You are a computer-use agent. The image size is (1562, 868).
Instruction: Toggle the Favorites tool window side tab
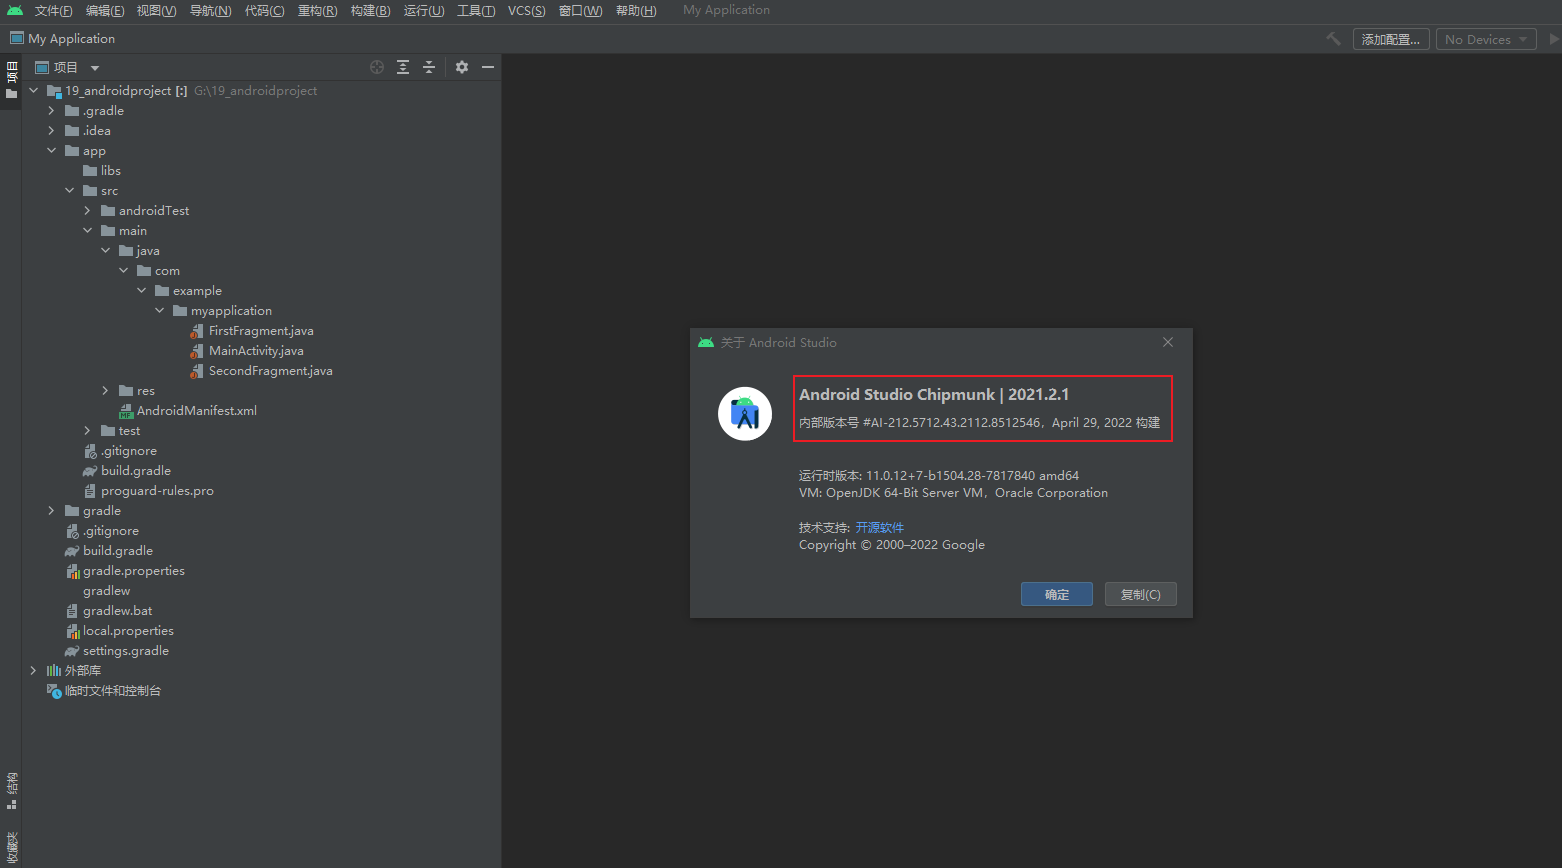coord(11,848)
